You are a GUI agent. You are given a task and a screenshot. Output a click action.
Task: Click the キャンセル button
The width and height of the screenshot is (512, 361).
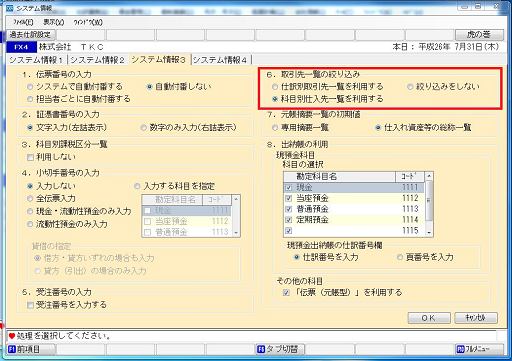point(476,318)
